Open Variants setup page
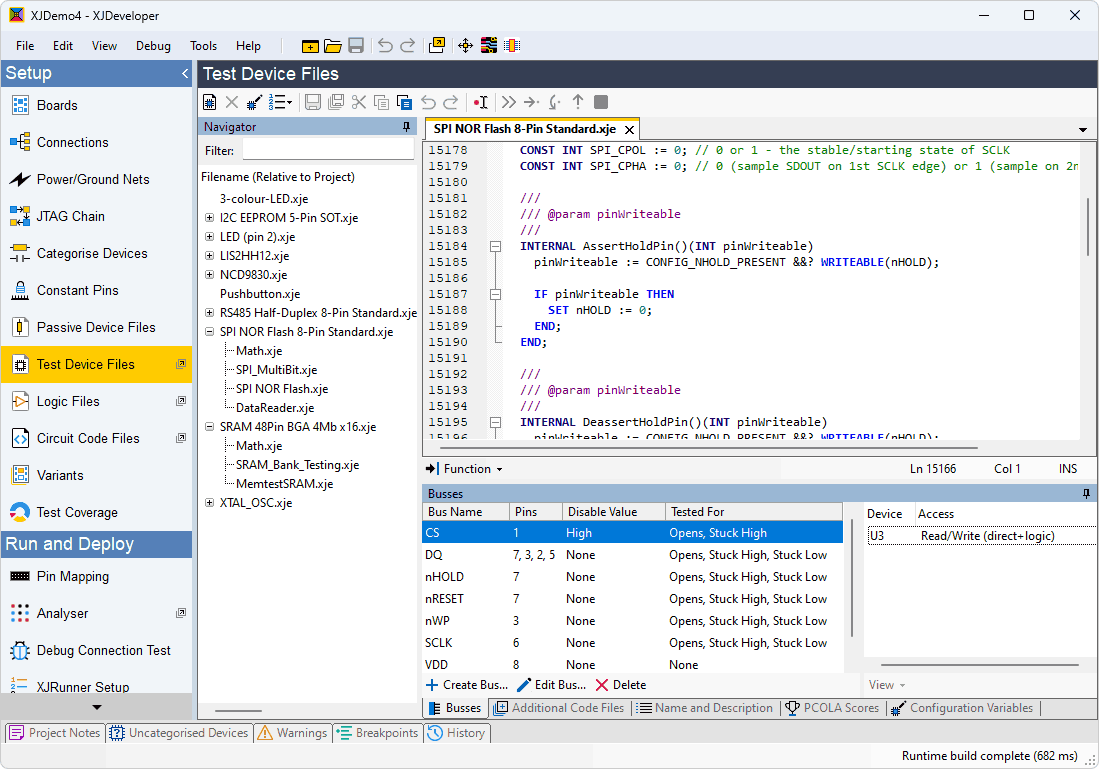Viewport: 1099px width, 769px height. [x=97, y=475]
